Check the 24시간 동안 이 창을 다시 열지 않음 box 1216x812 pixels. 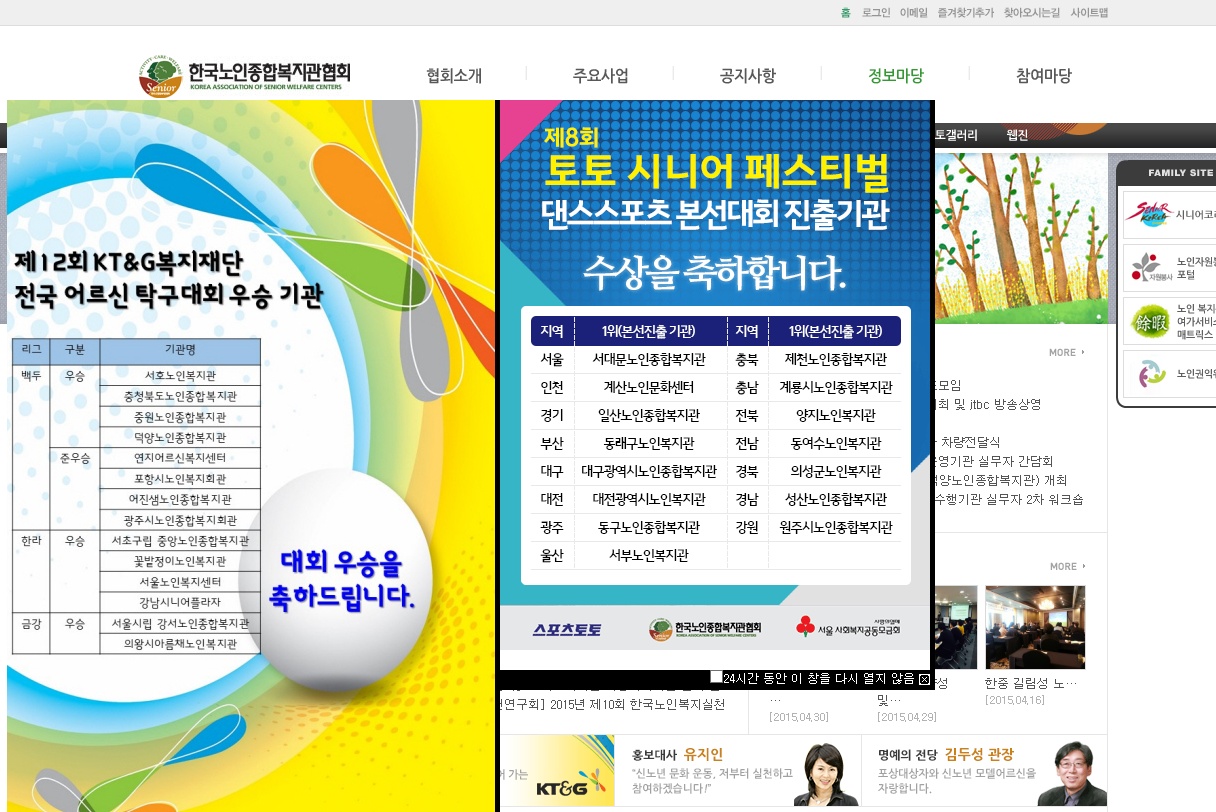tap(716, 678)
